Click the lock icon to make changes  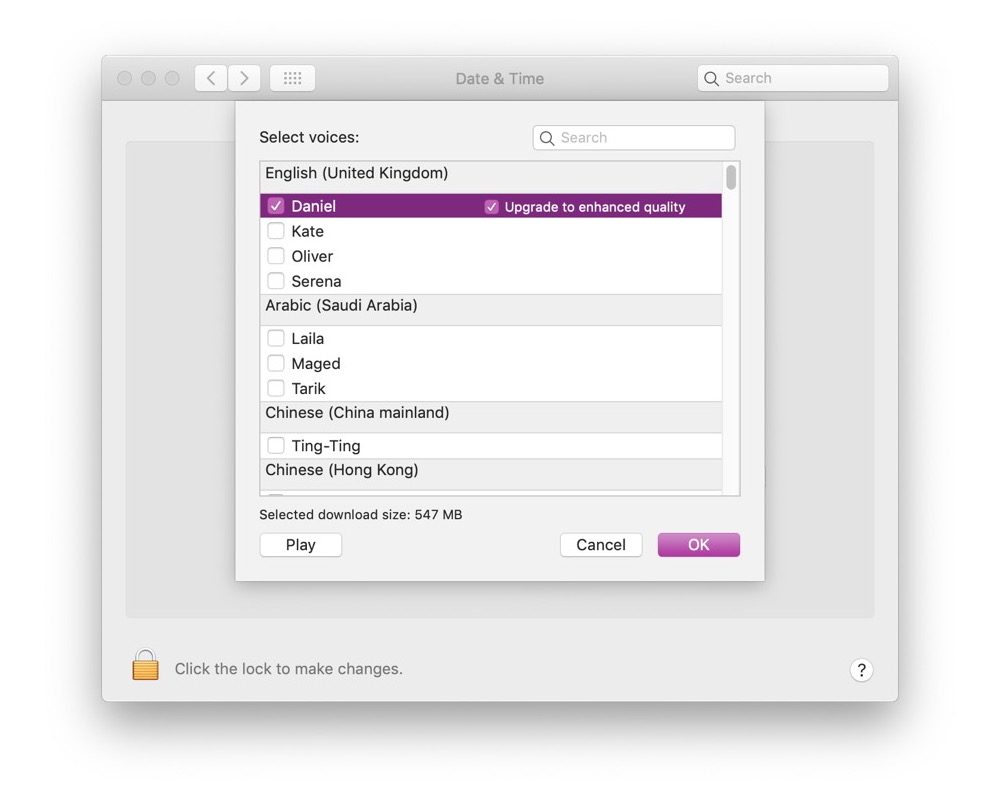pos(146,666)
